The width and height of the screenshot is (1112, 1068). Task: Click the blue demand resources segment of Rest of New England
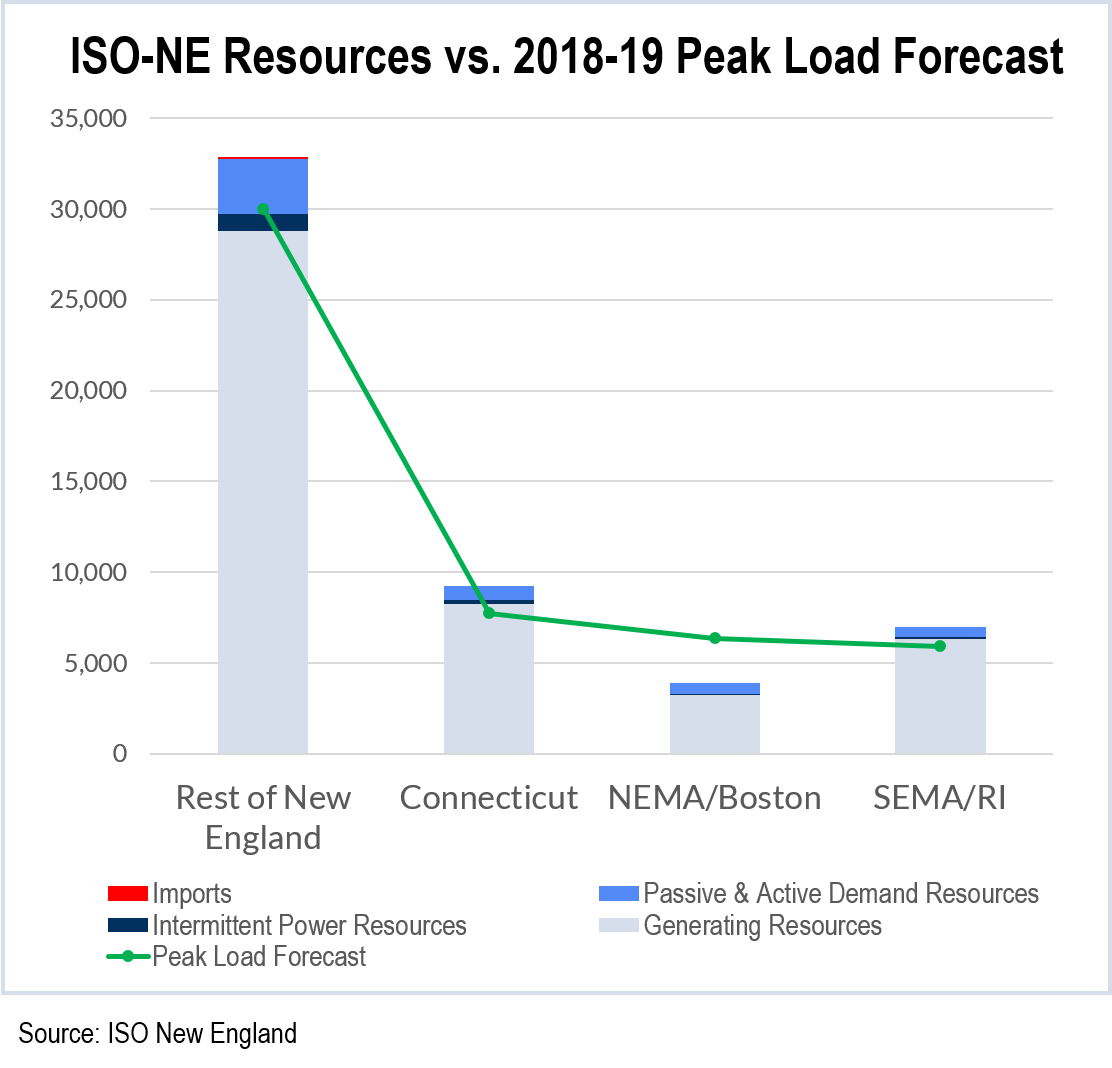(x=263, y=186)
